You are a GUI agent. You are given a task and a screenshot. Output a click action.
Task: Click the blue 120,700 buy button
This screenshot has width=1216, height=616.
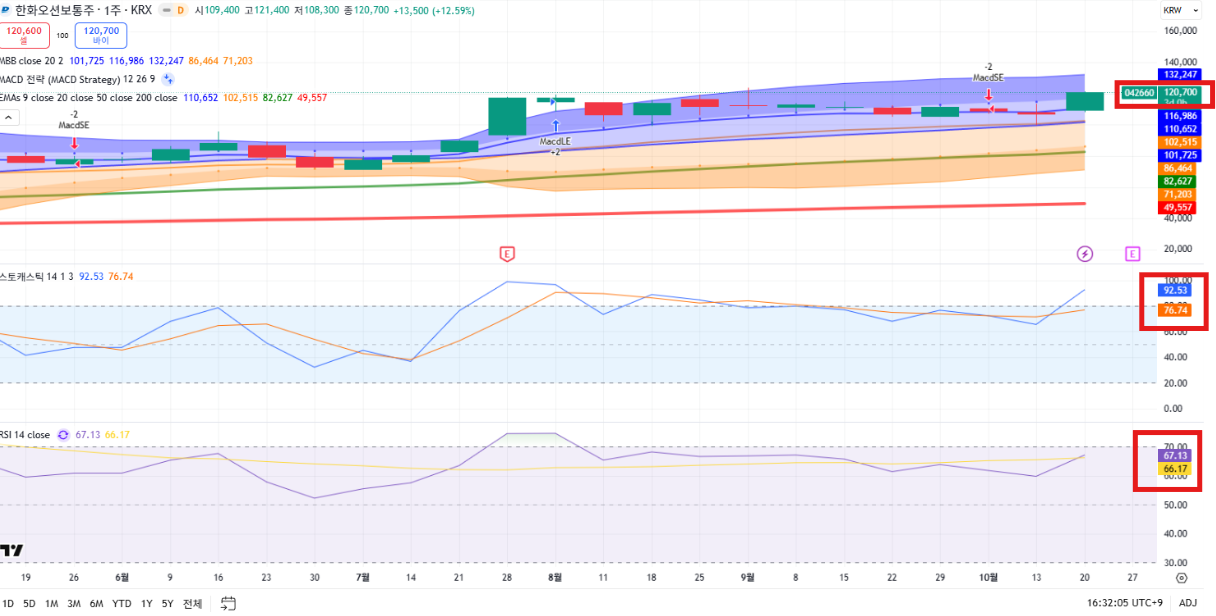pyautogui.click(x=101, y=36)
